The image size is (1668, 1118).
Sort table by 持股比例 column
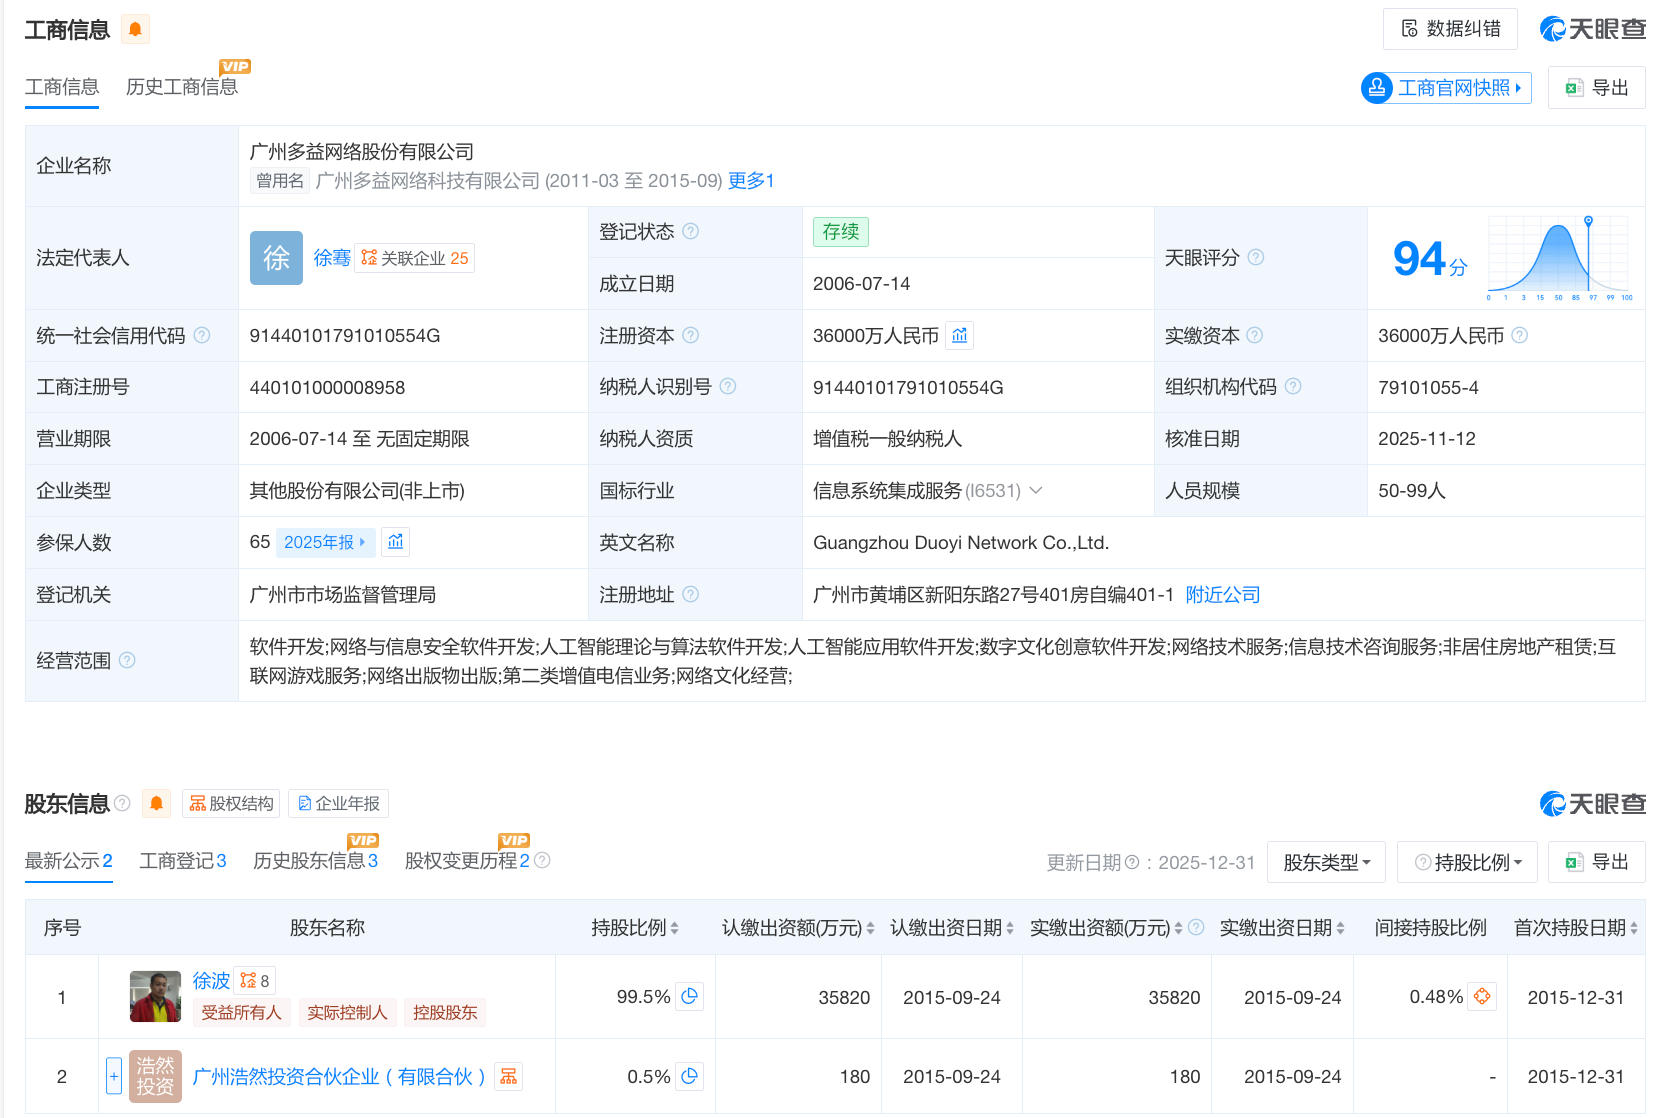click(x=674, y=928)
